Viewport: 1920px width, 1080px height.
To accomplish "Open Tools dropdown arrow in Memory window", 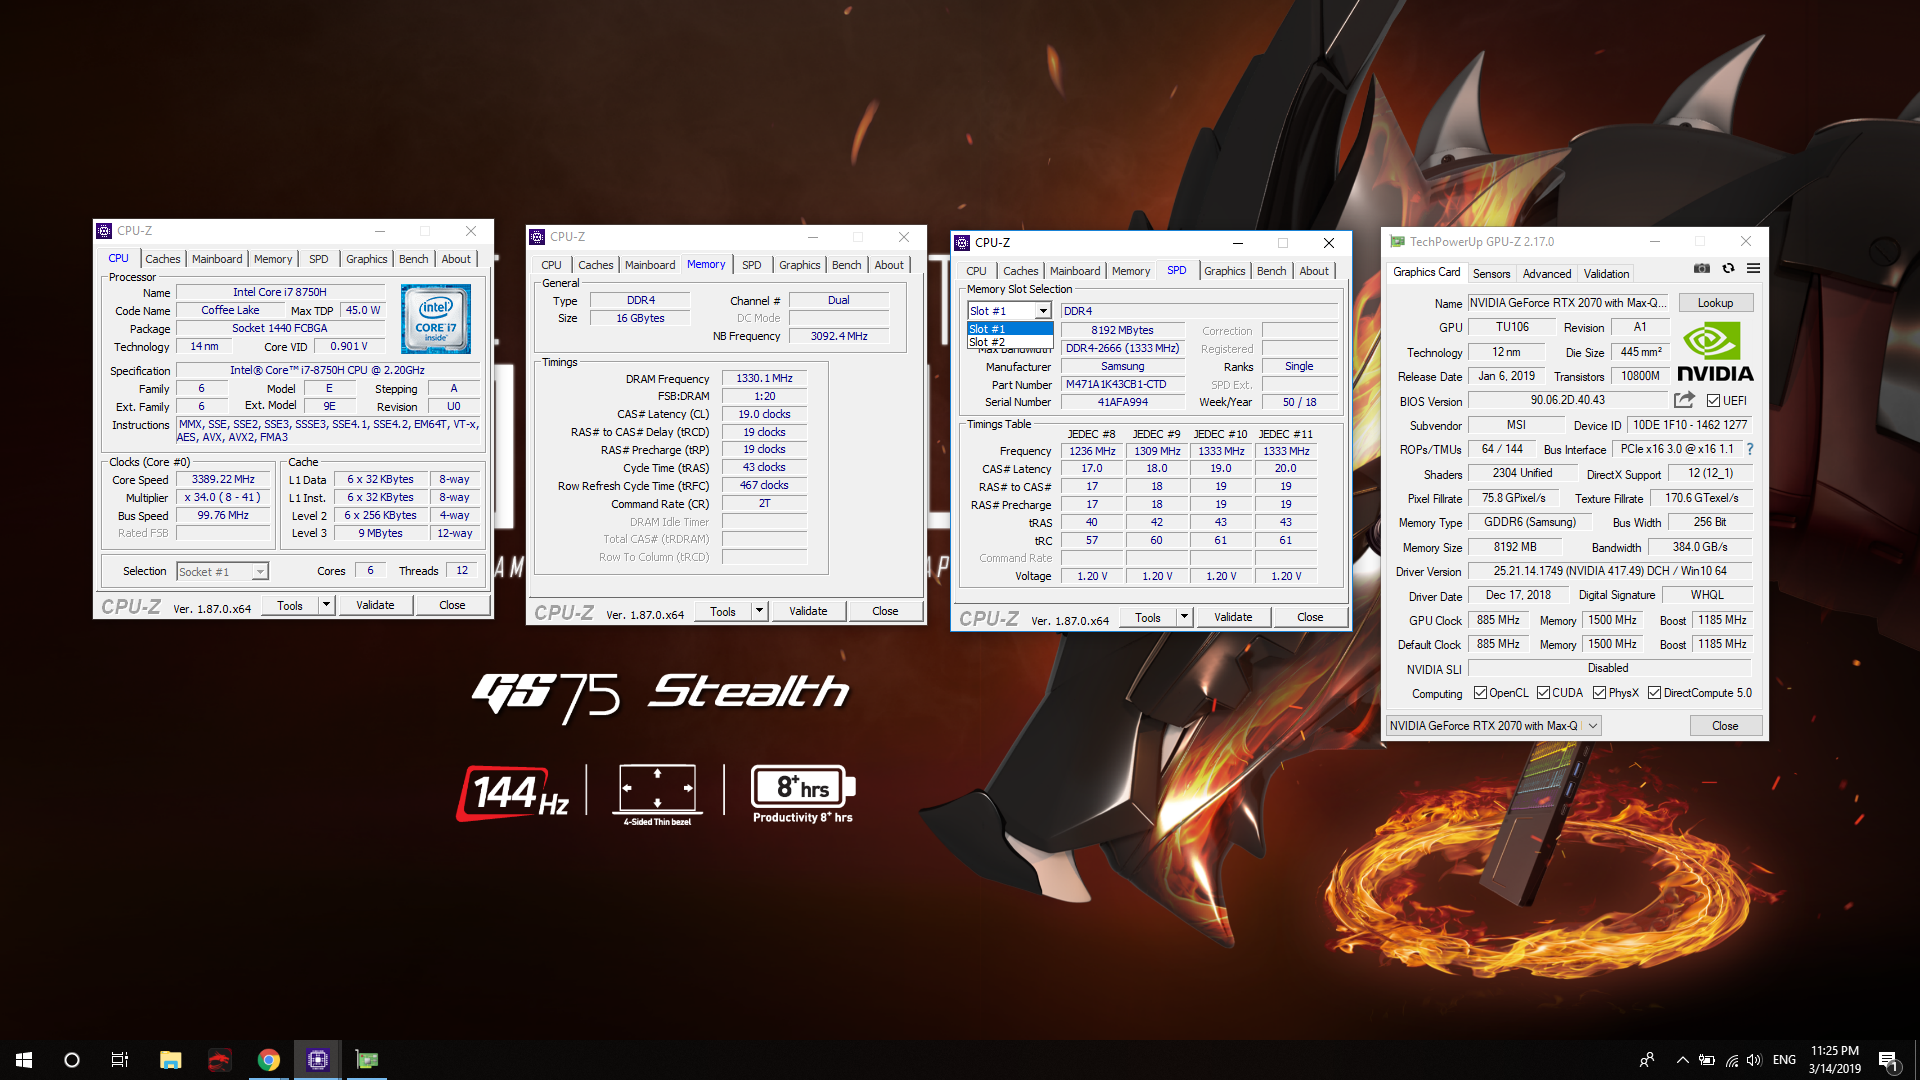I will pyautogui.click(x=759, y=611).
